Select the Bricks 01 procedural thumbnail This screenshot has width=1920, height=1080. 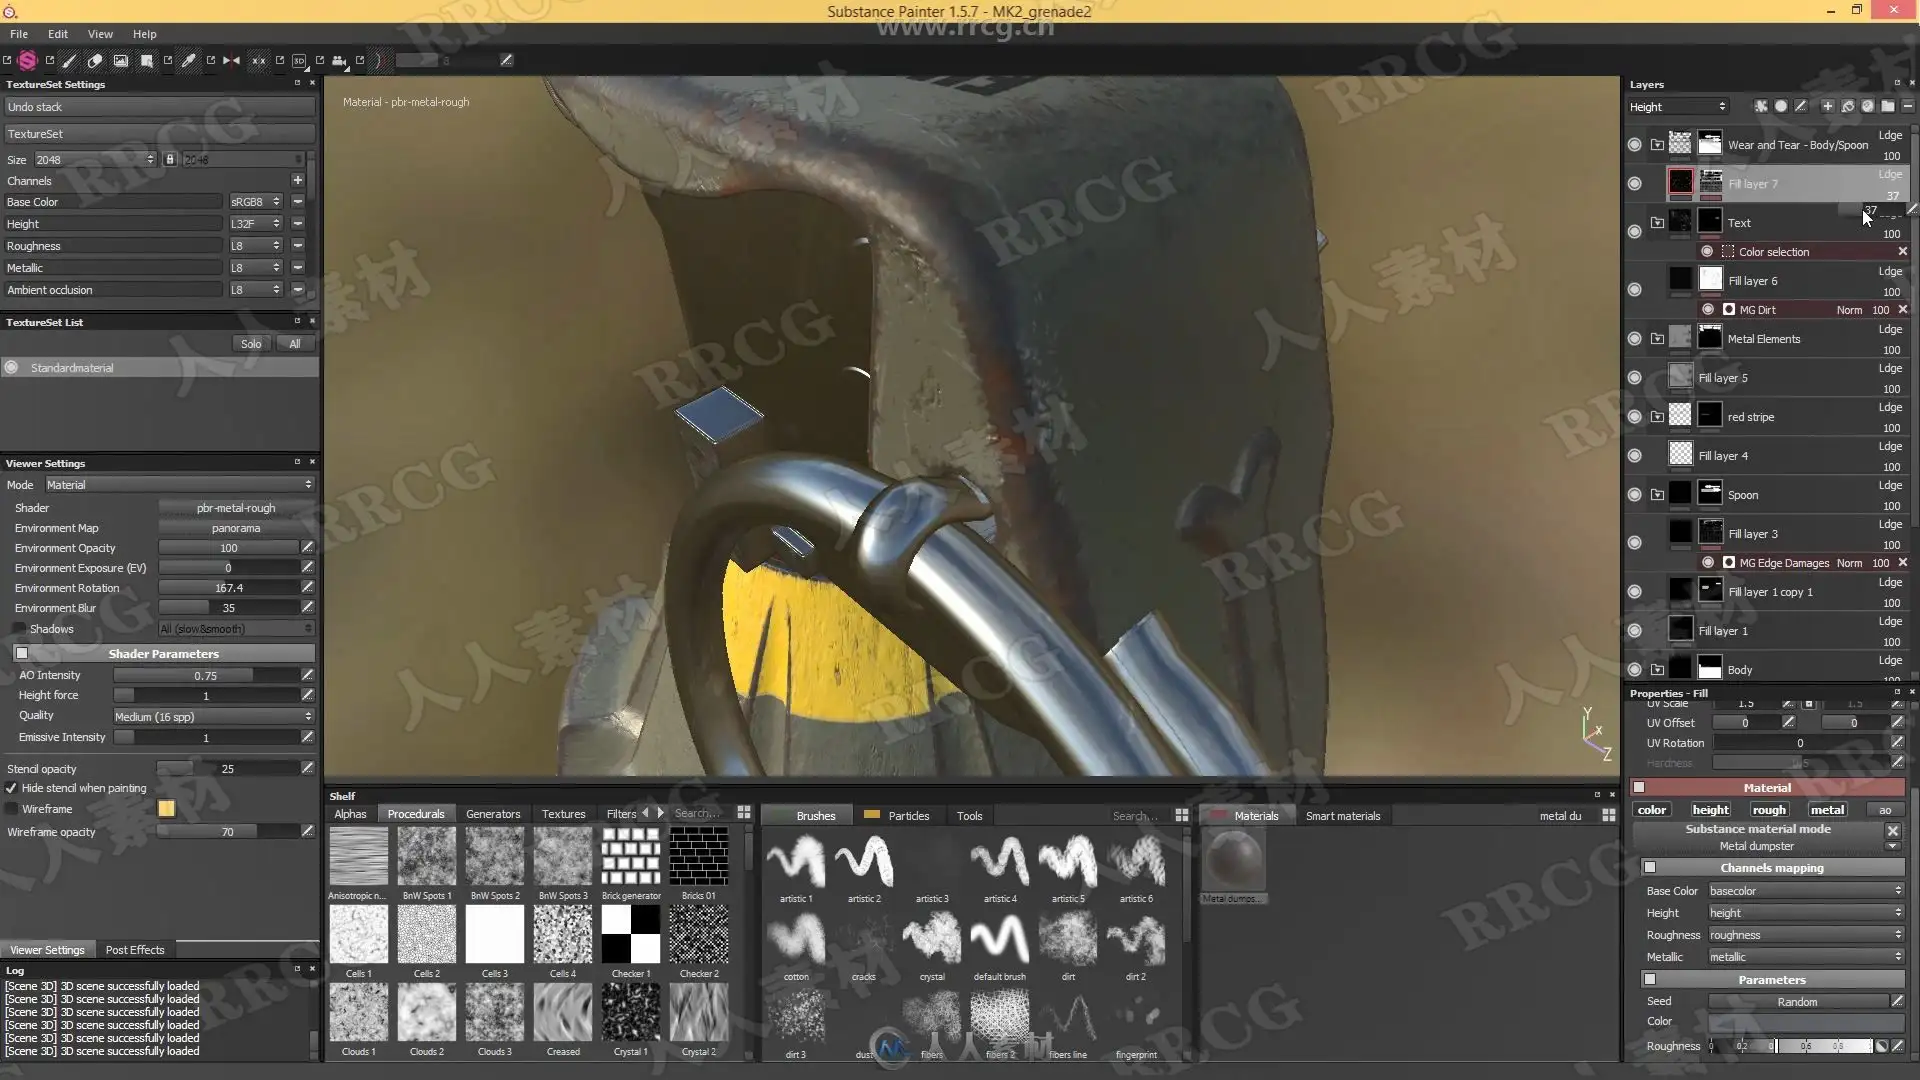coord(698,857)
